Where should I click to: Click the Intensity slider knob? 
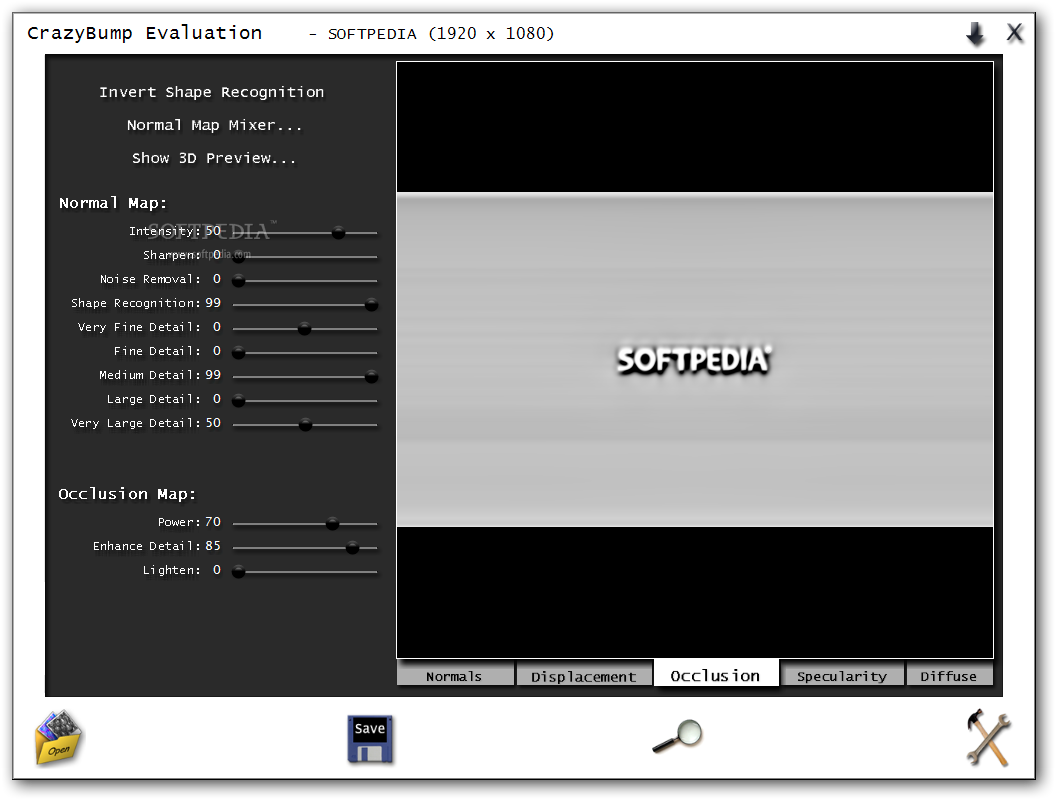coord(339,233)
